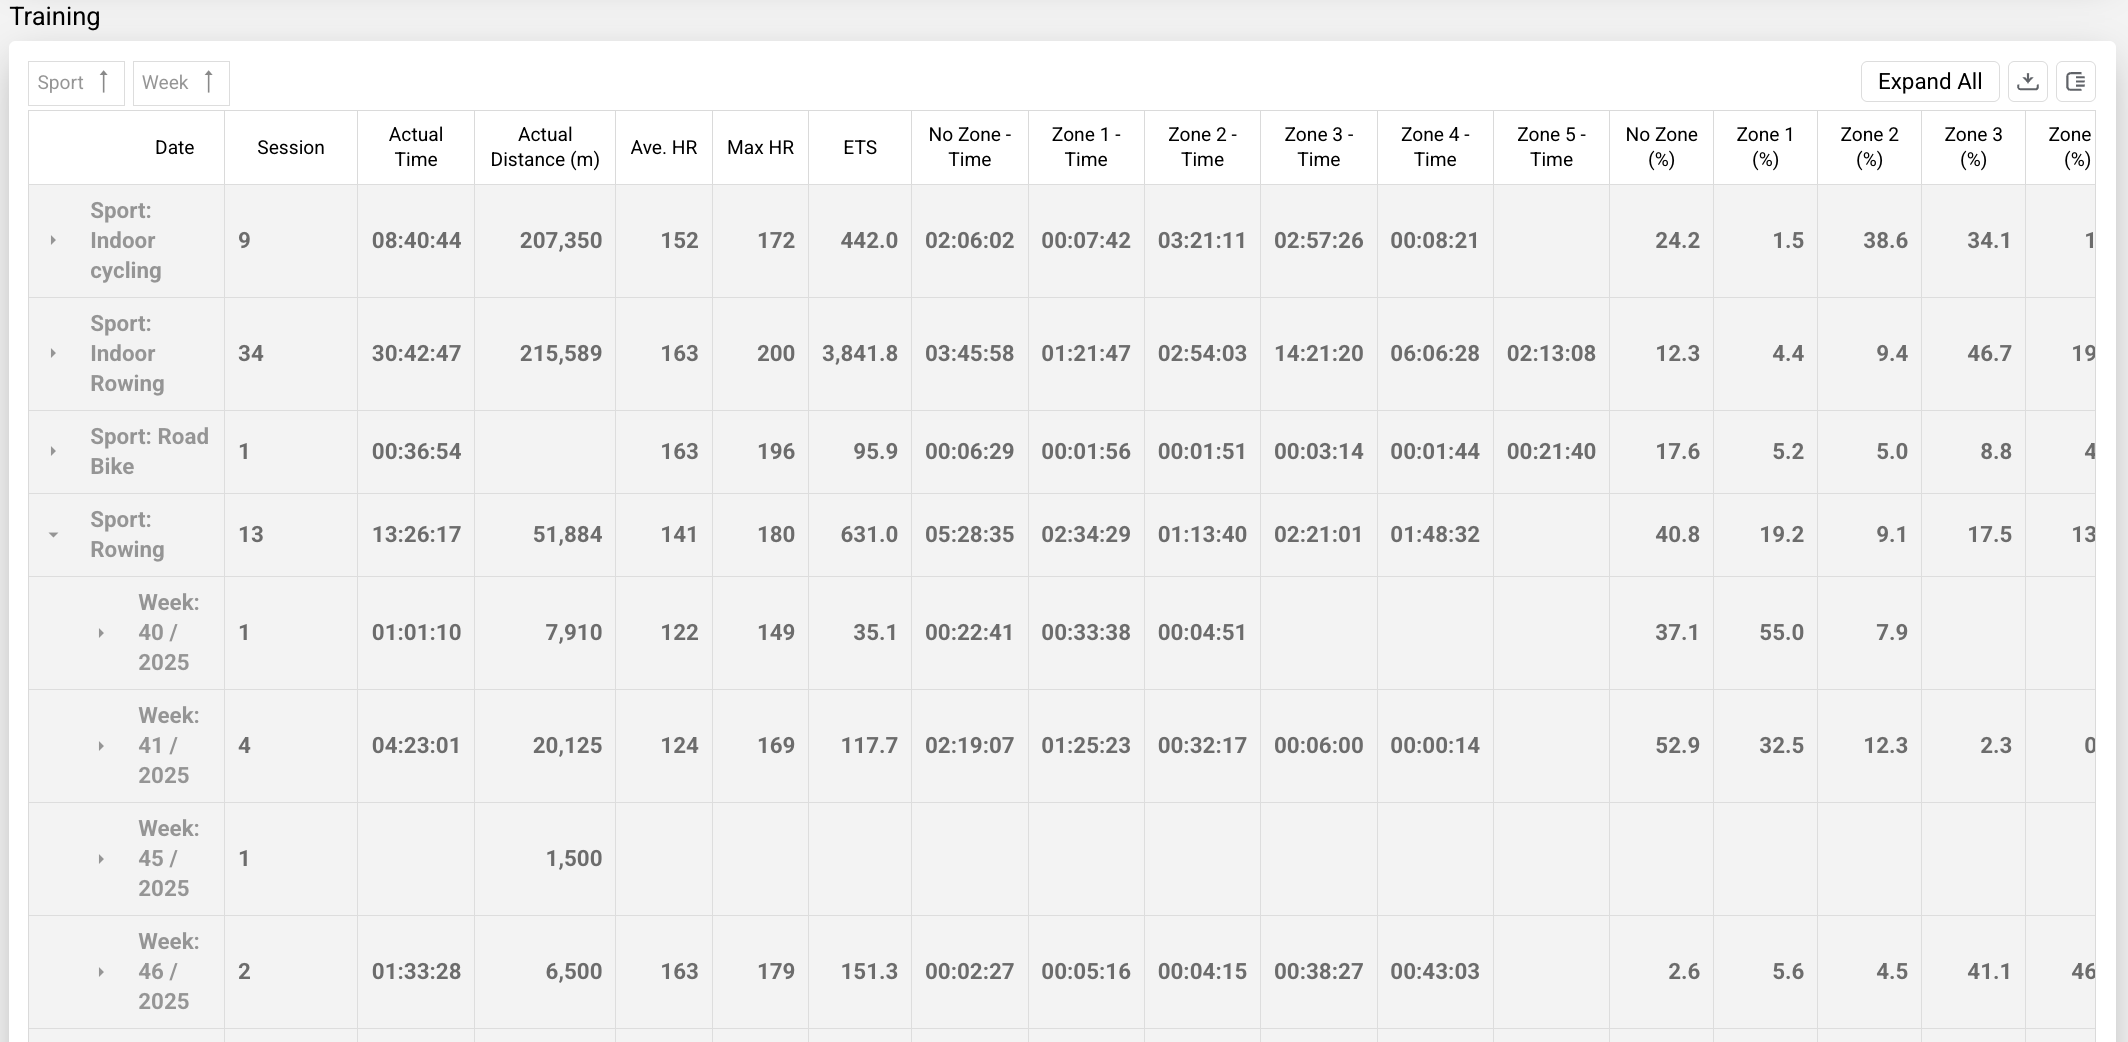Sort by Max HR column header
Viewport: 2128px width, 1042px height.
(x=761, y=147)
